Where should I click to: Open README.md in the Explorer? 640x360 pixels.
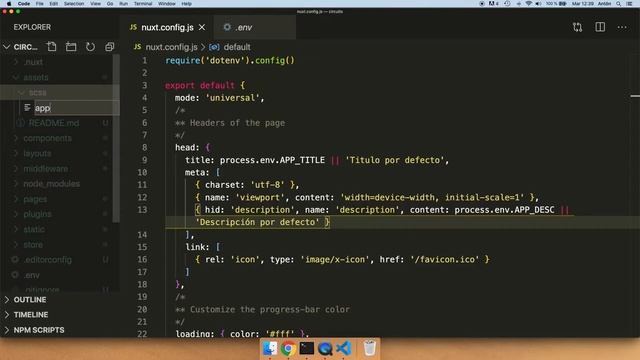54,123
